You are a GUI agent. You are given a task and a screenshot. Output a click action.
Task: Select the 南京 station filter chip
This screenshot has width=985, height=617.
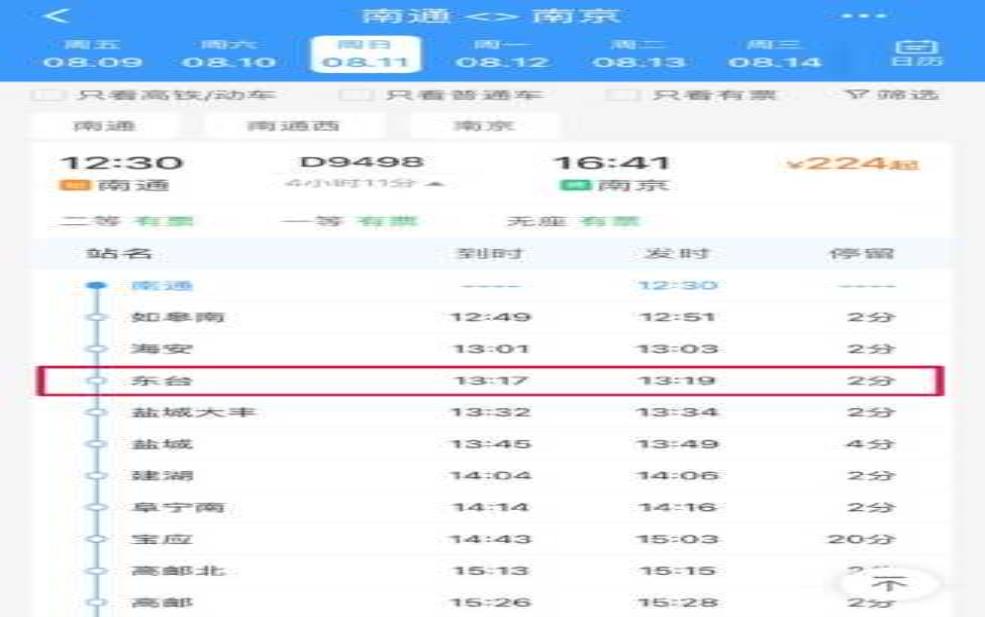tap(484, 126)
